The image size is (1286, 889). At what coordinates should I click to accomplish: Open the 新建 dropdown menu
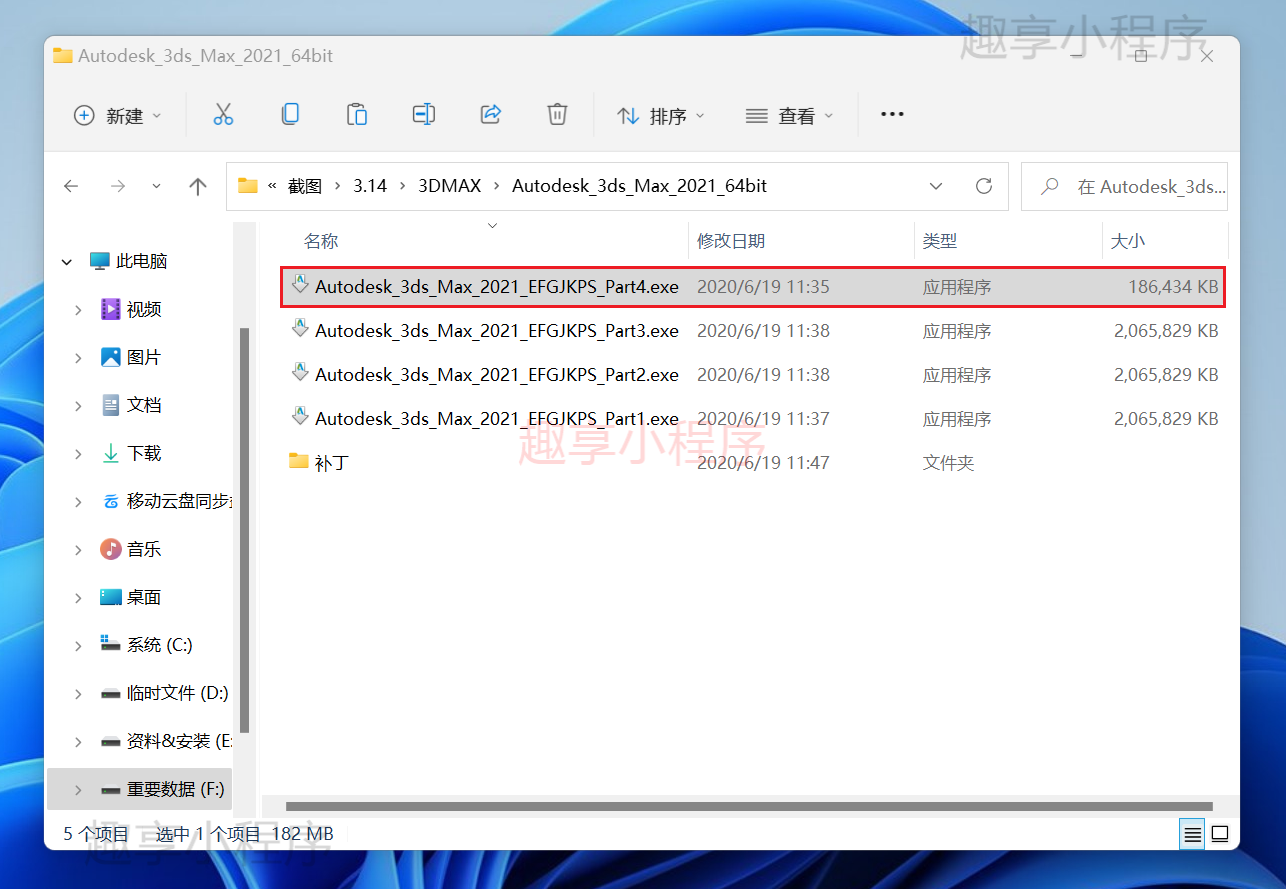[117, 116]
